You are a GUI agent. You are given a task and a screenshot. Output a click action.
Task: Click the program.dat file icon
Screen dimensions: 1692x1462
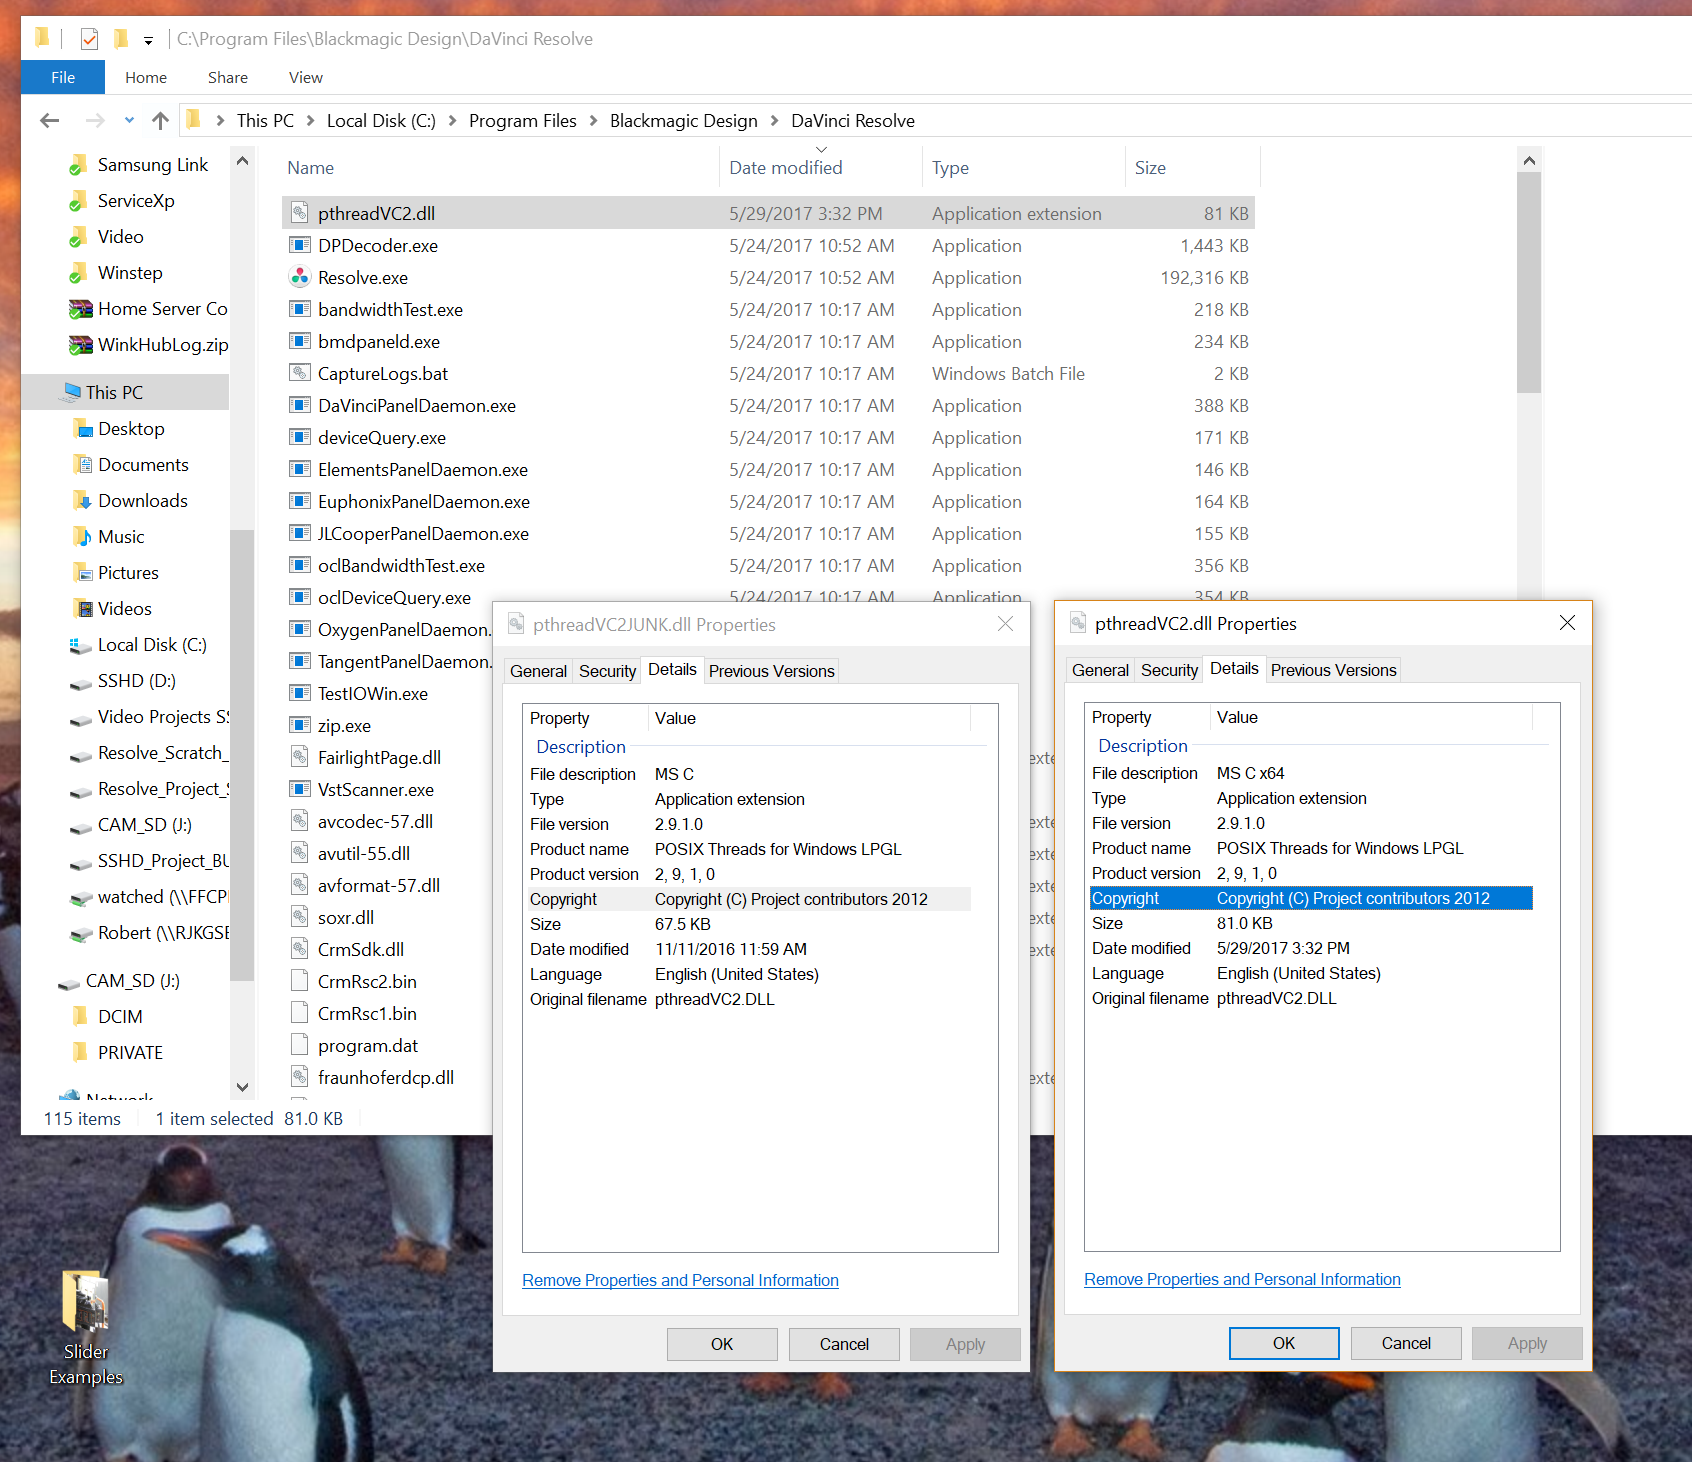pyautogui.click(x=299, y=1045)
